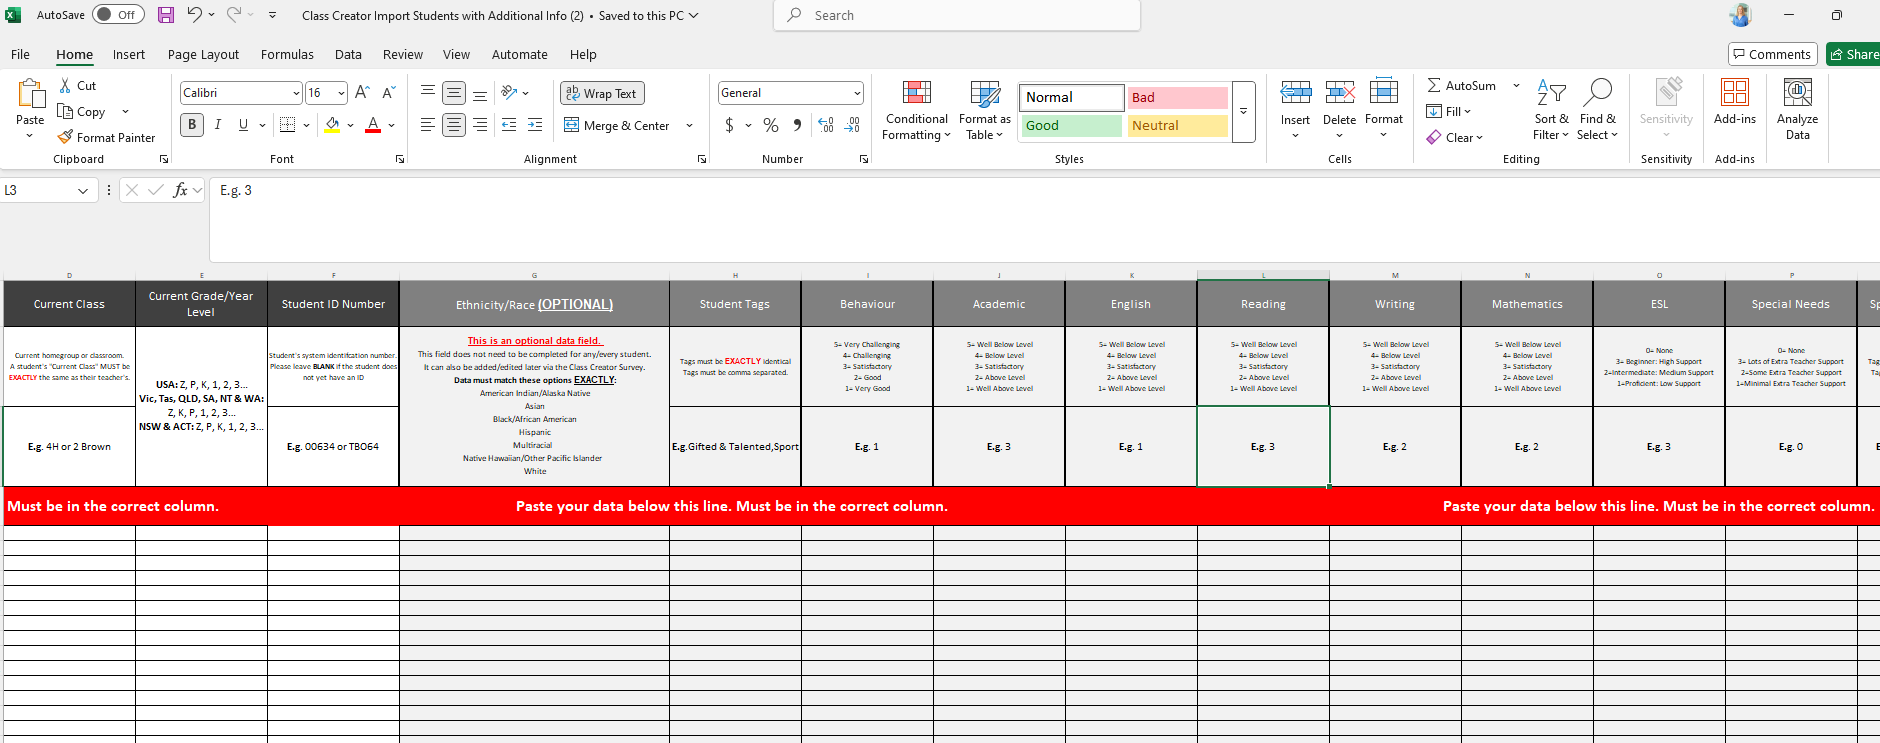Click the Top Align icon

[x=427, y=93]
